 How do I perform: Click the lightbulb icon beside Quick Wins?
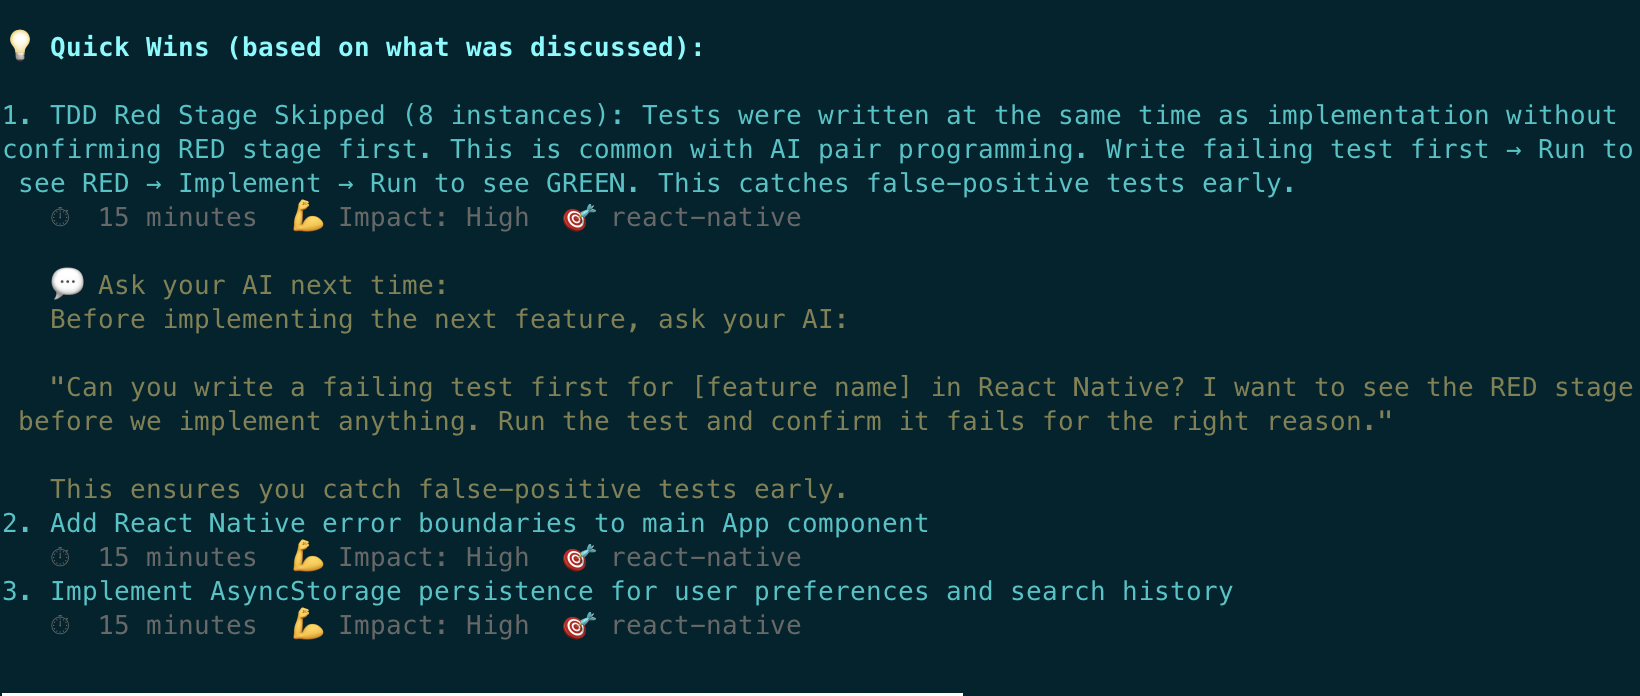point(20,45)
